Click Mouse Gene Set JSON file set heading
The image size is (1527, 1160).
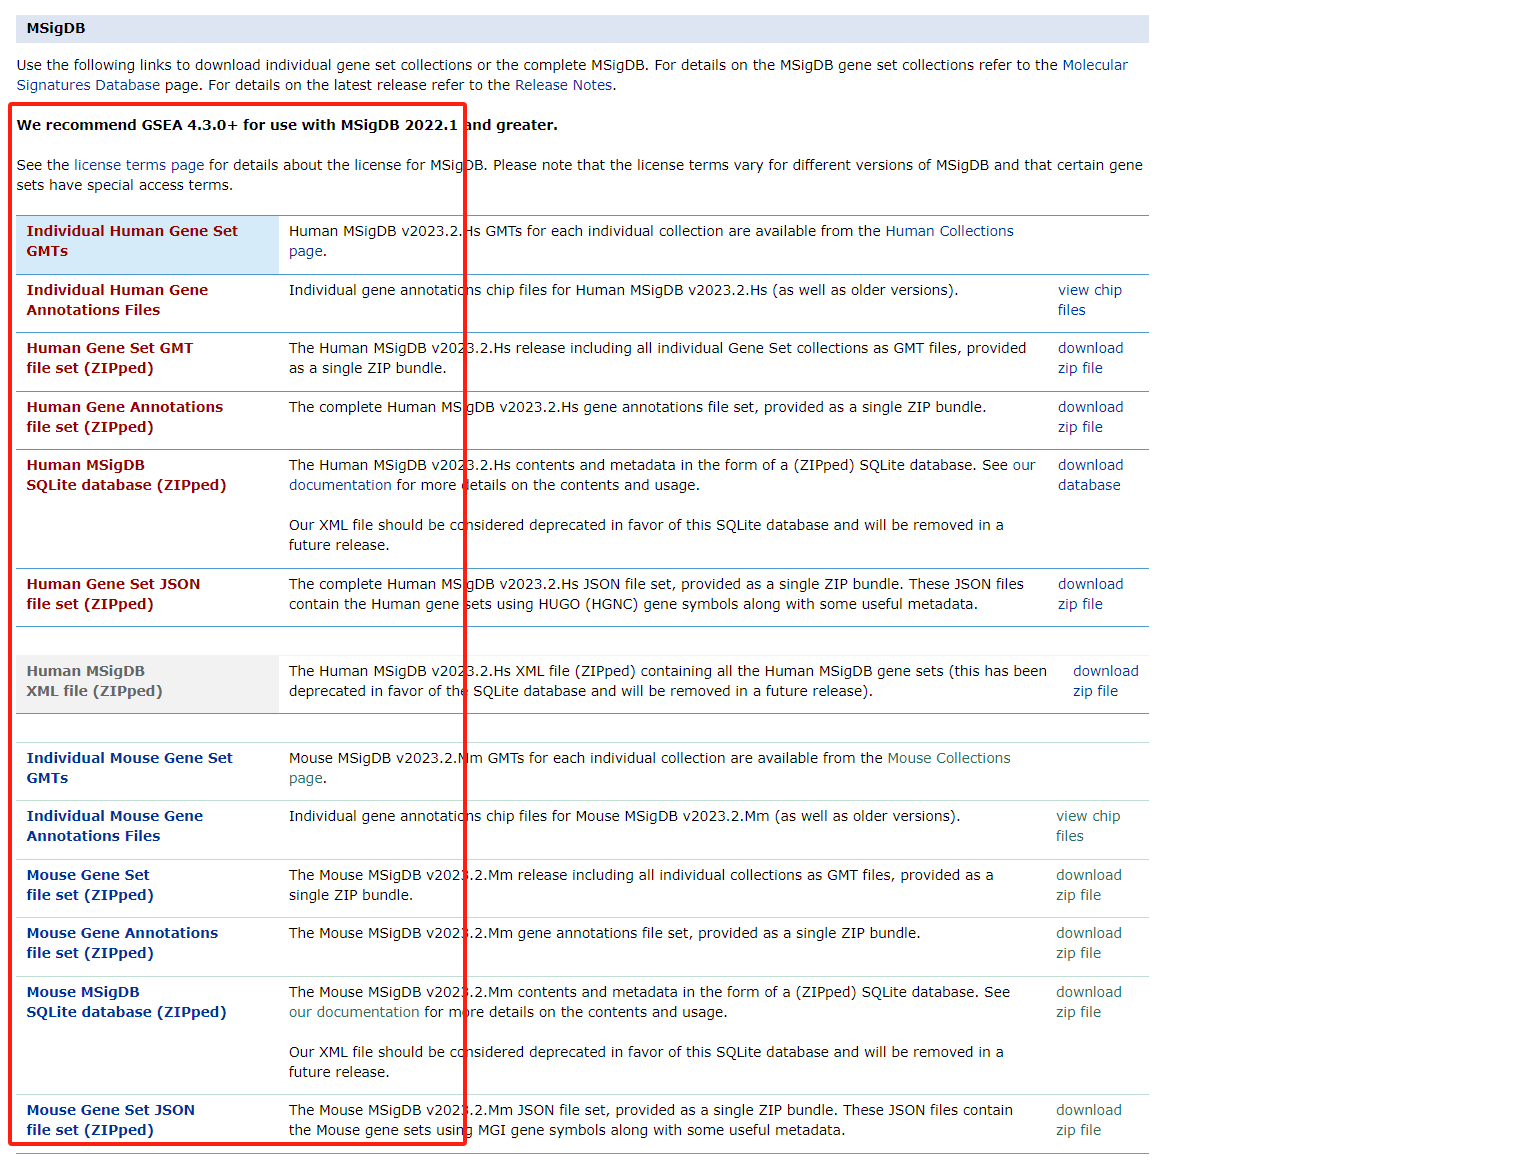point(111,1120)
